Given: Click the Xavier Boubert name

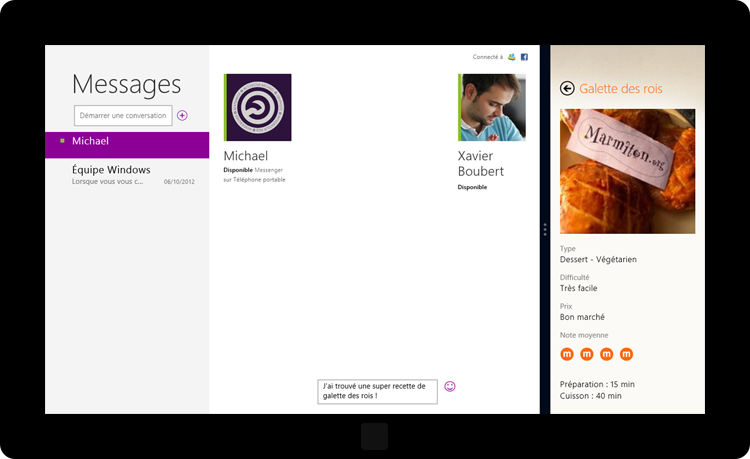Looking at the screenshot, I should tap(481, 164).
